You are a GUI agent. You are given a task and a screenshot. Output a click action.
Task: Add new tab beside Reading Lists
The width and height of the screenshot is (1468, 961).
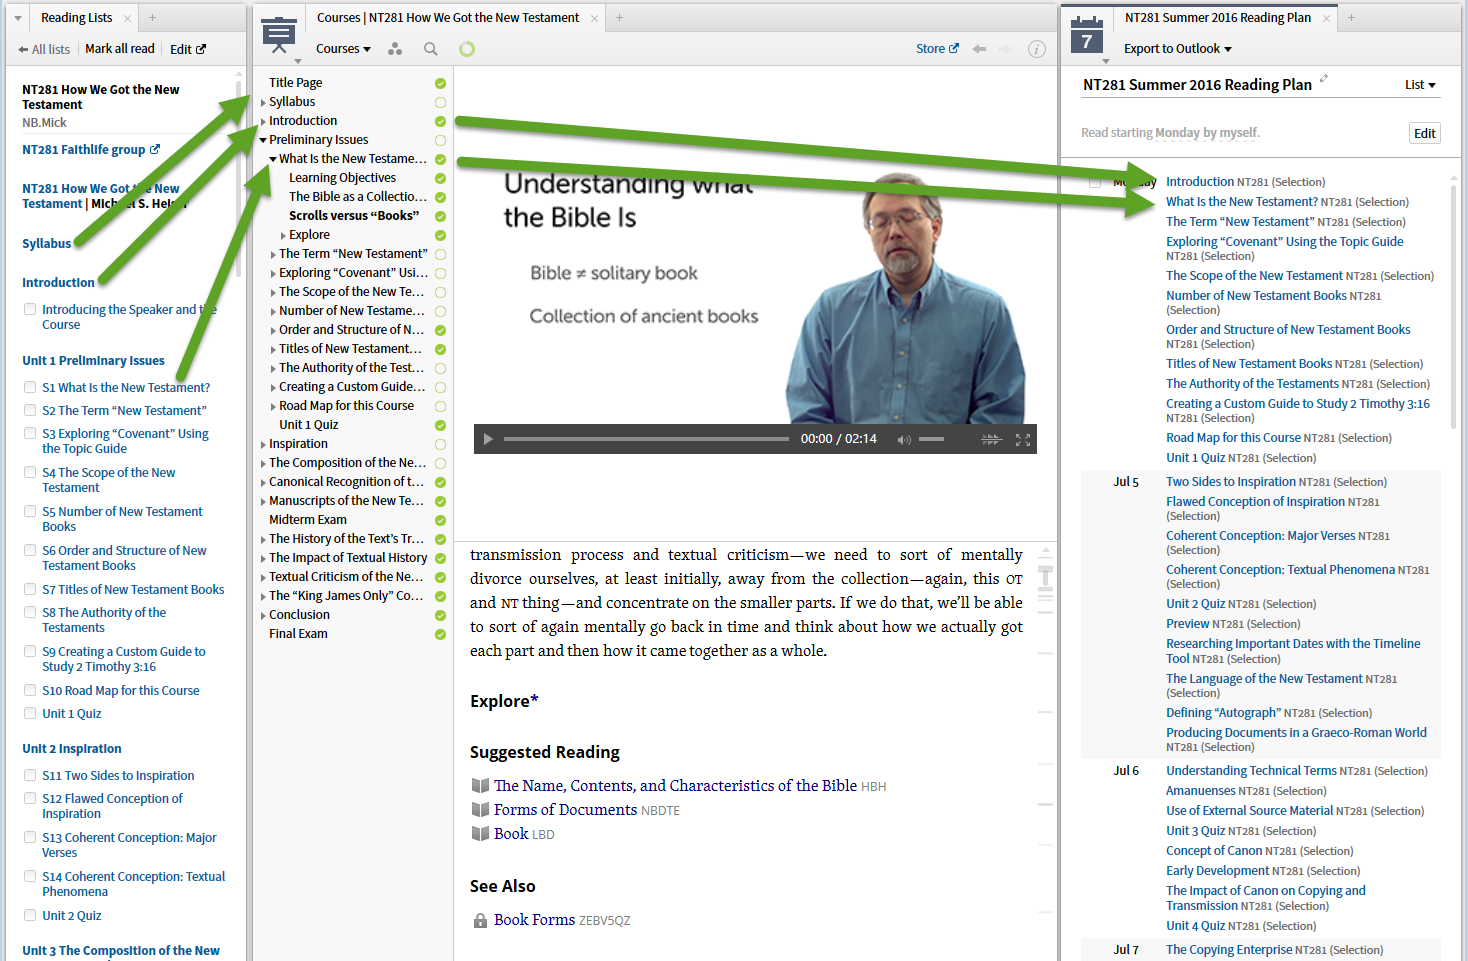coord(152,18)
